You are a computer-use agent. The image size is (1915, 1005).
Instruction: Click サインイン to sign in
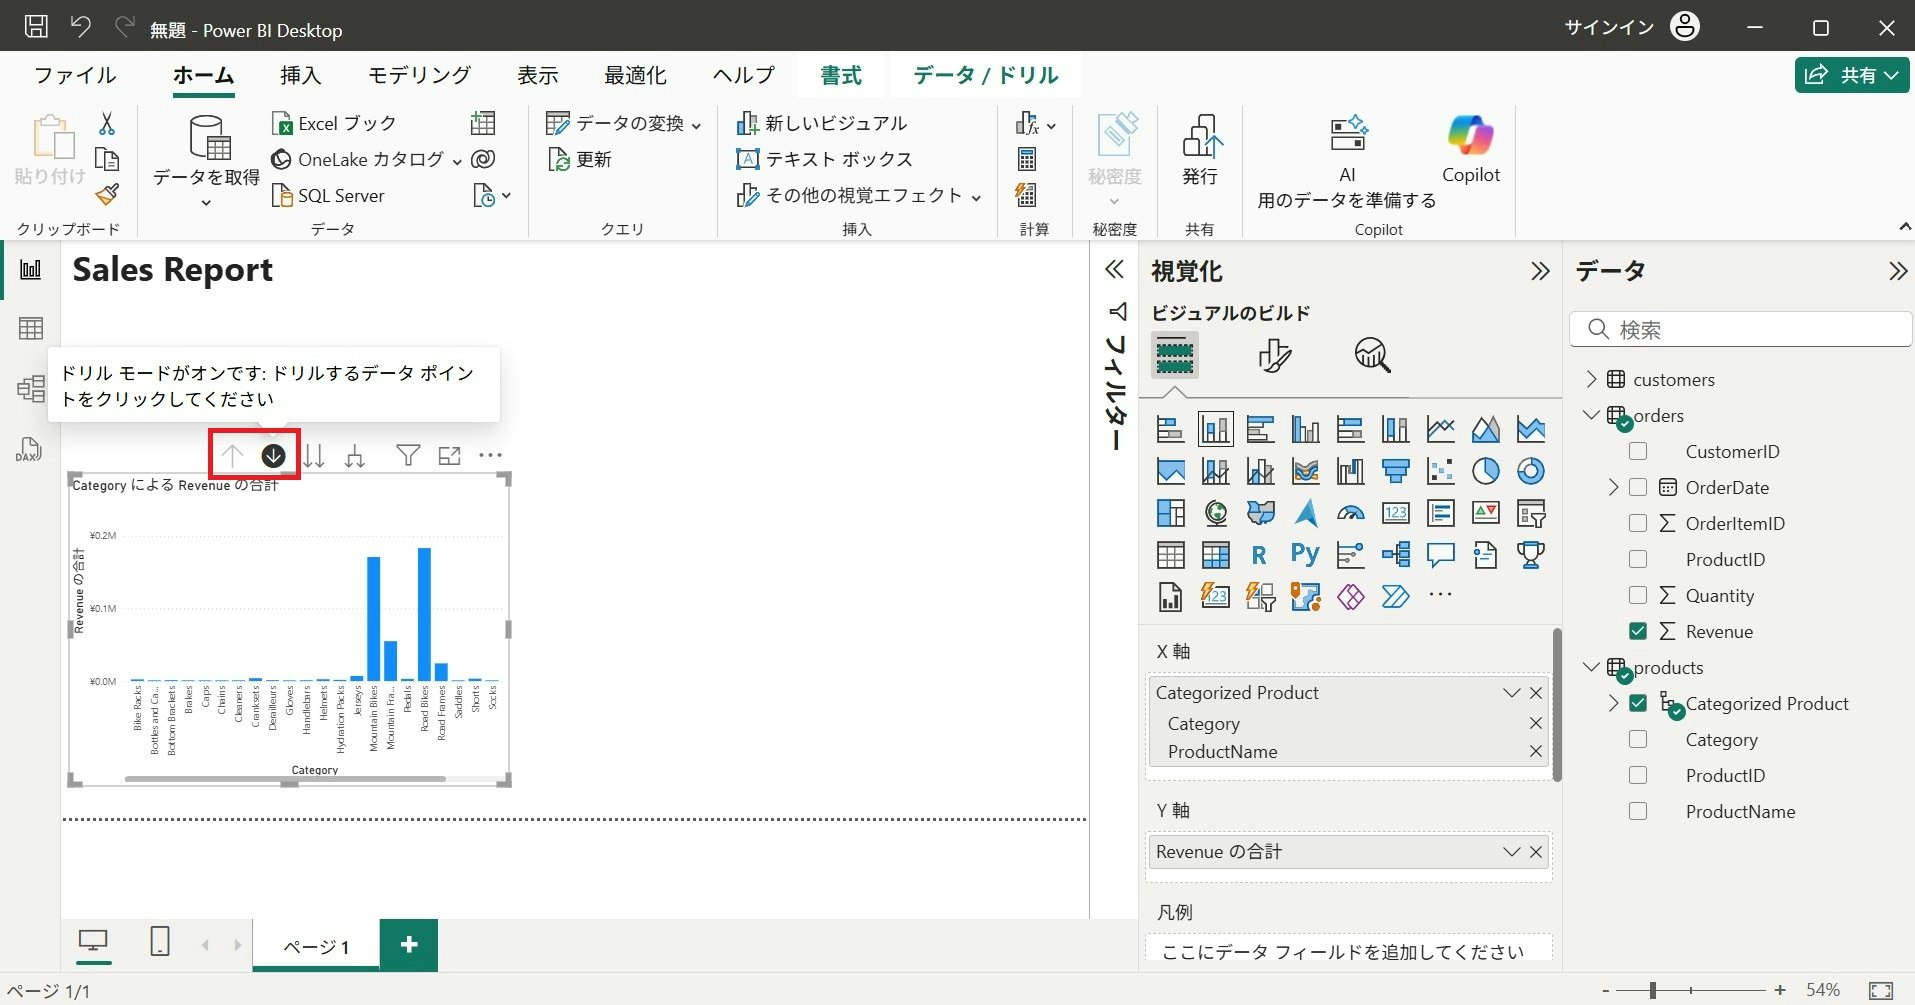click(x=1609, y=27)
